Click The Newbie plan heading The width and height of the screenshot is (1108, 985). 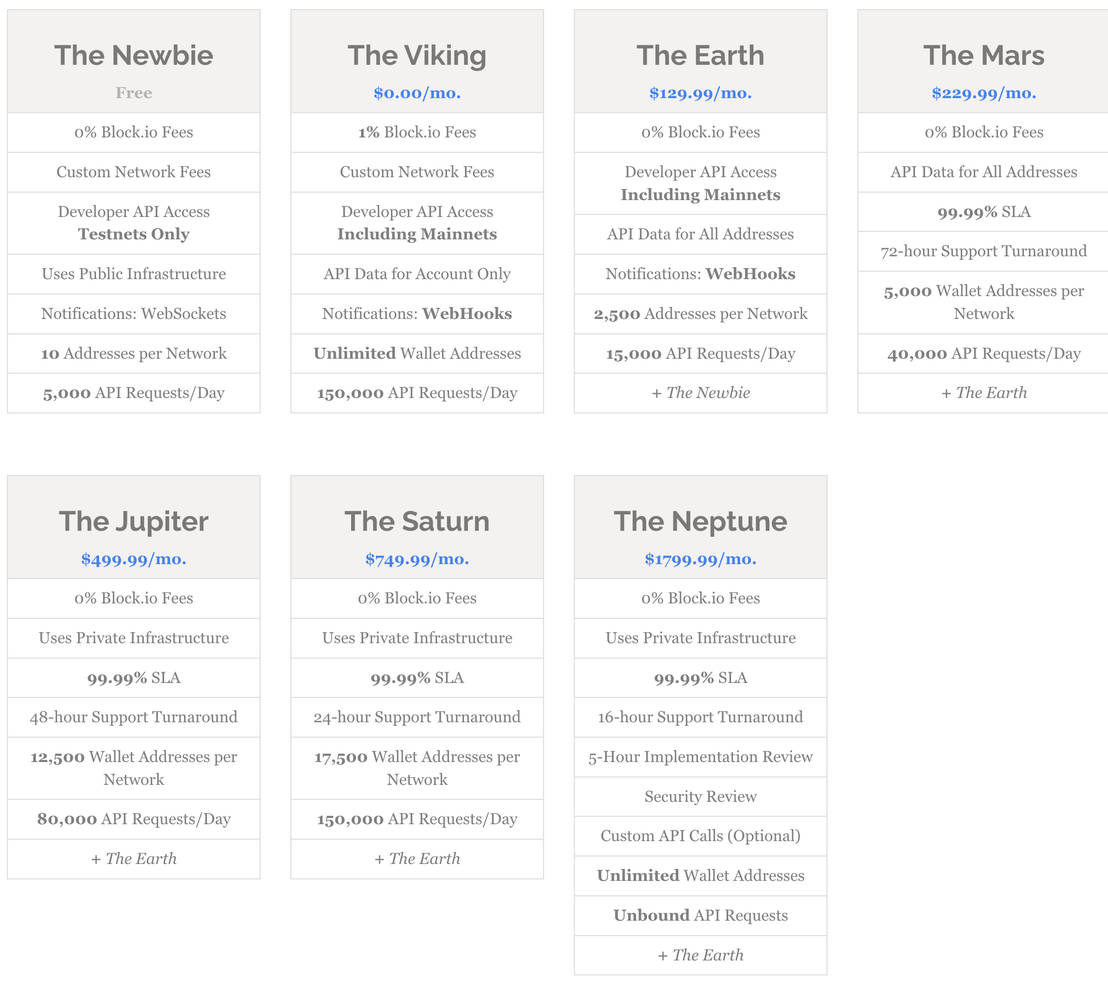click(133, 55)
